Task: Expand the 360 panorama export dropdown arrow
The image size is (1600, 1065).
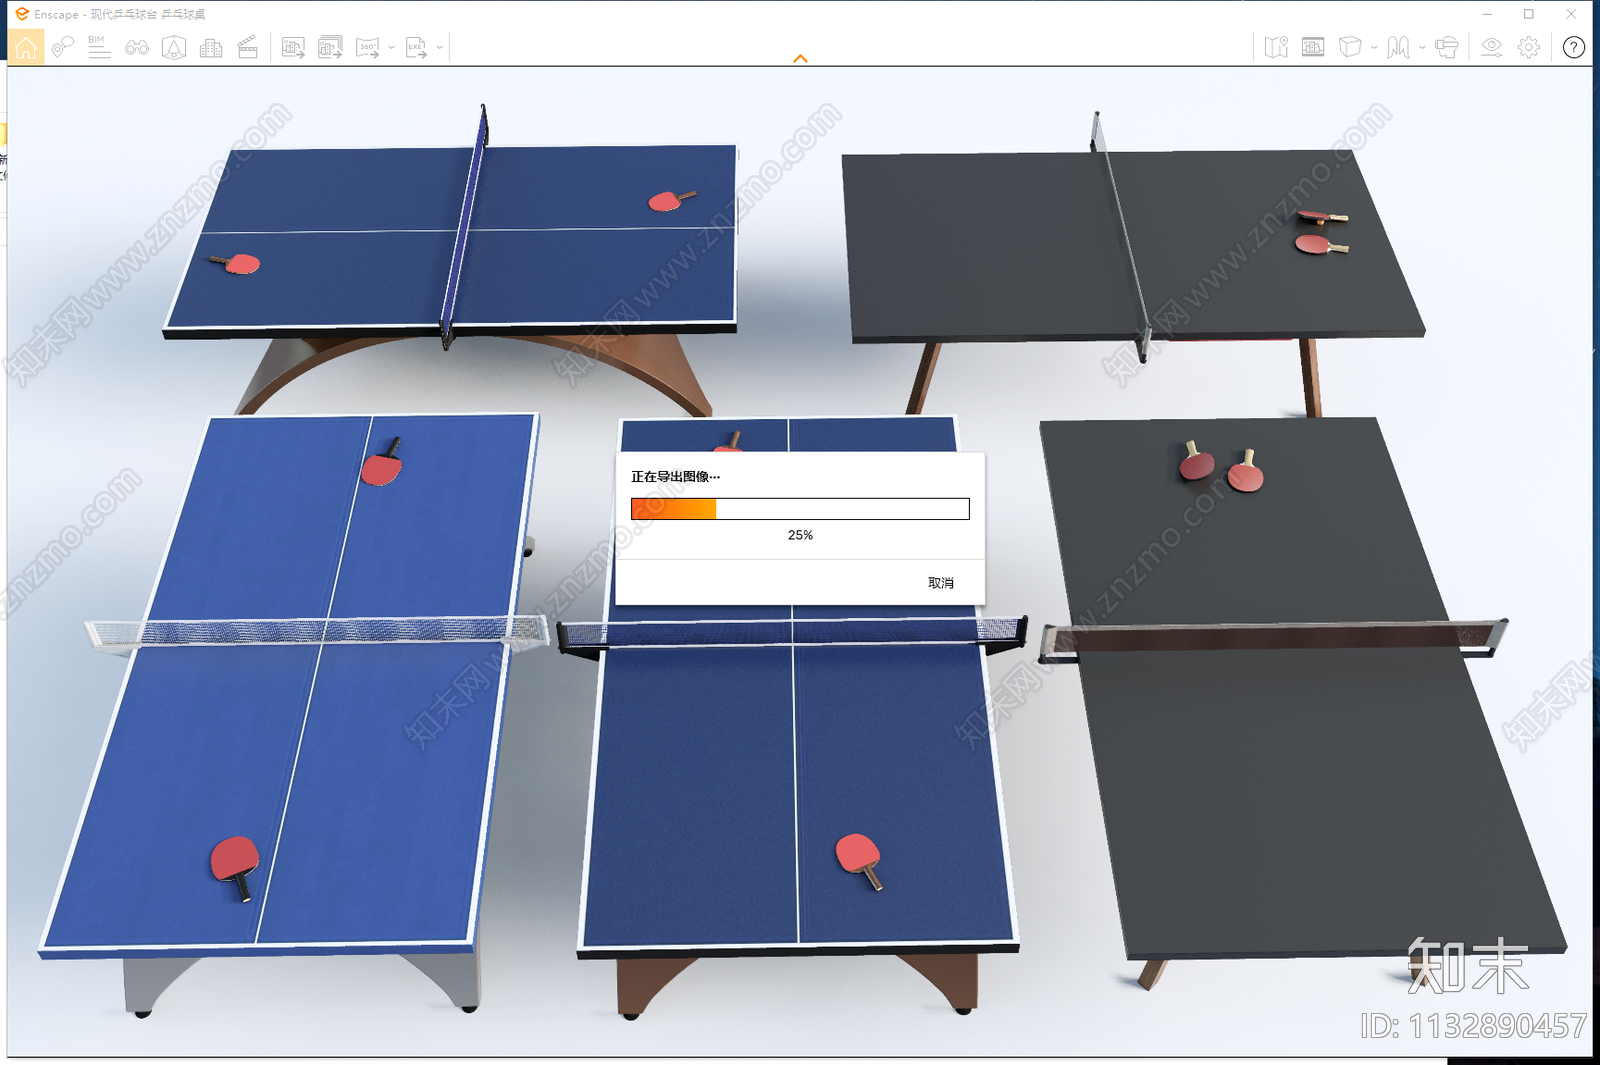Action: point(391,47)
